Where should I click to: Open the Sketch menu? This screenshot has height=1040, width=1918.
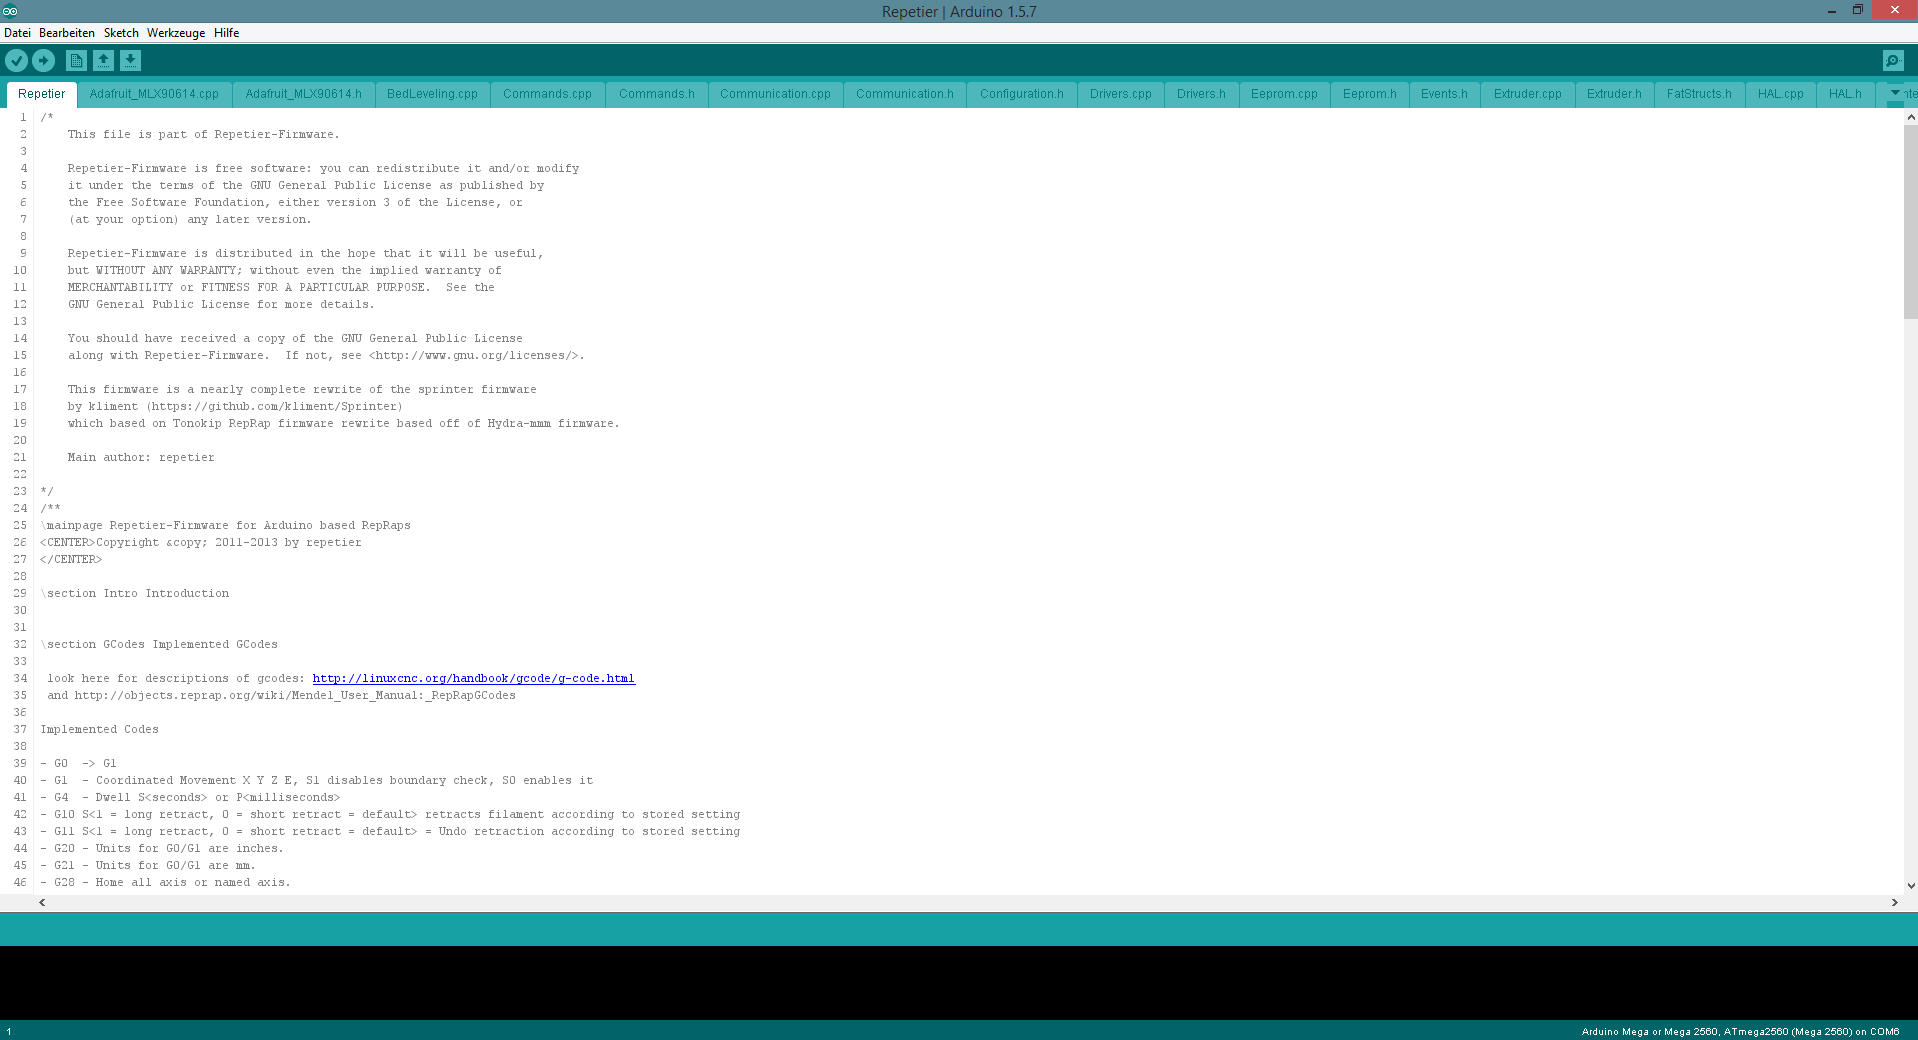point(121,33)
